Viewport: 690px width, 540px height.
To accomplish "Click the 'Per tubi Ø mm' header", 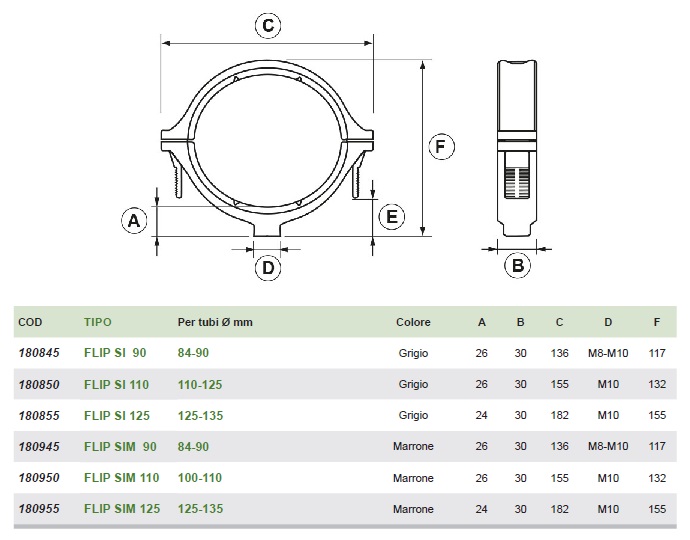I will 215,323.
